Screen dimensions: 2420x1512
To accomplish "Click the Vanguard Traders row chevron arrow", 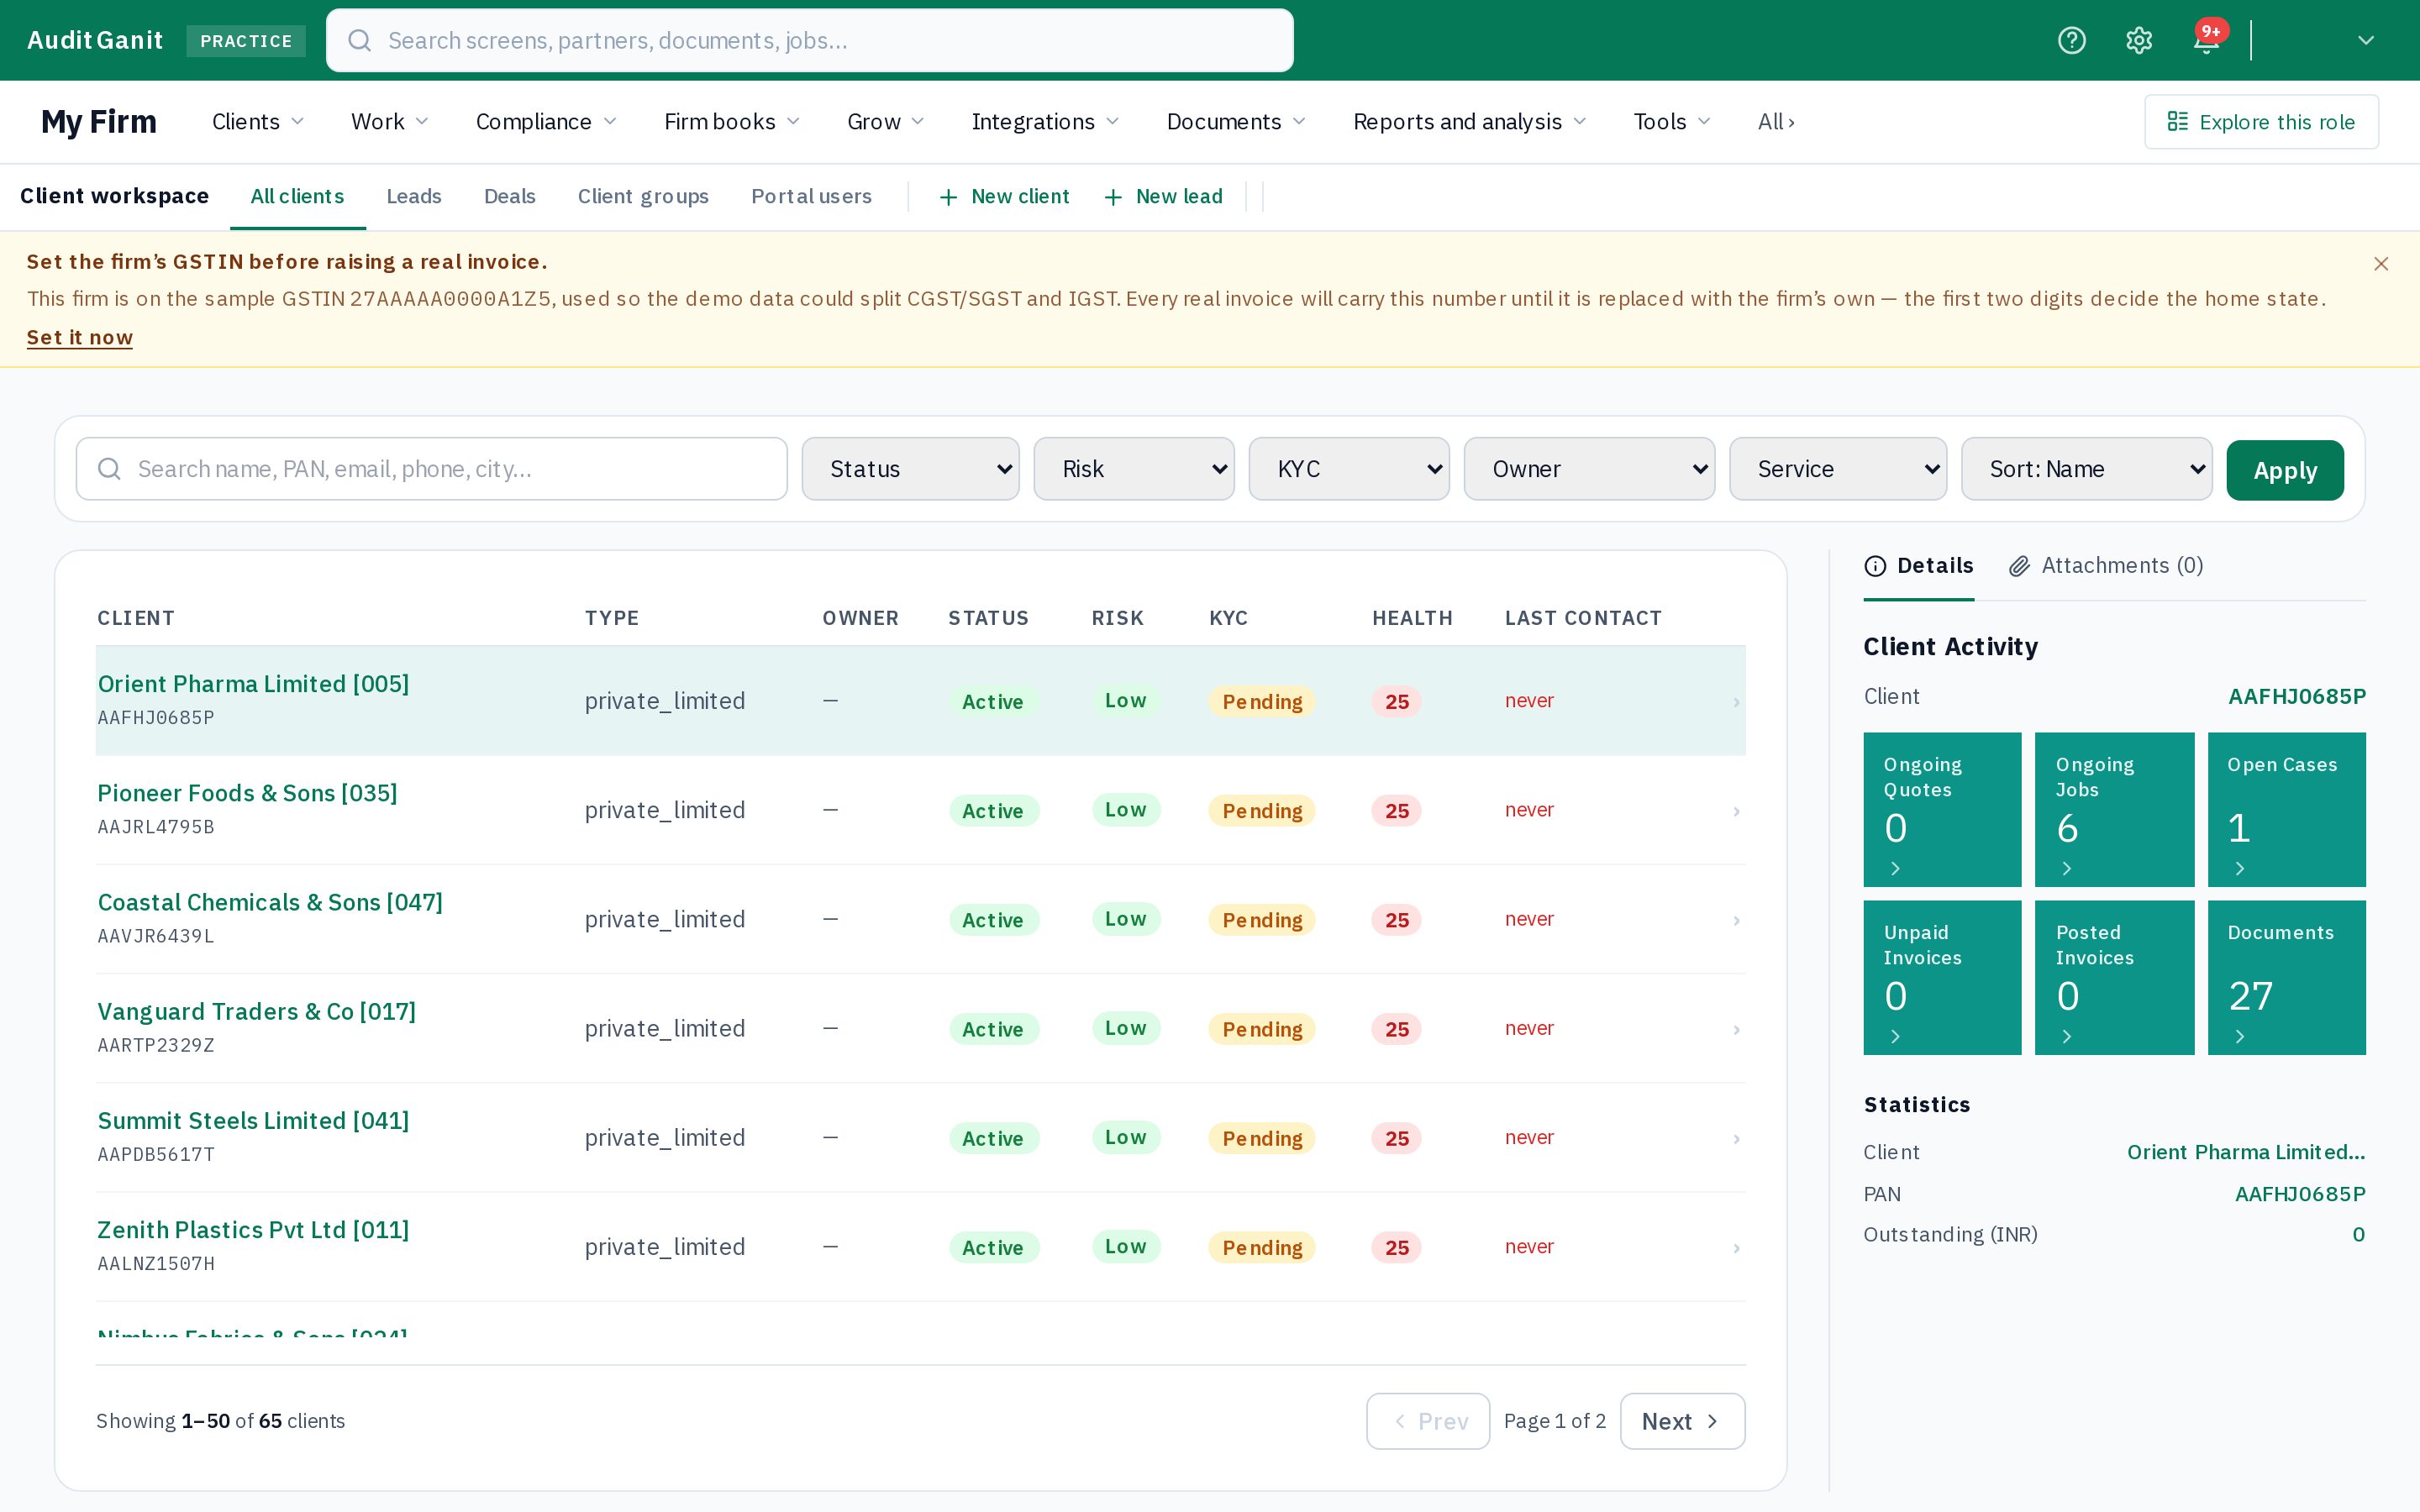I will pyautogui.click(x=1736, y=1029).
